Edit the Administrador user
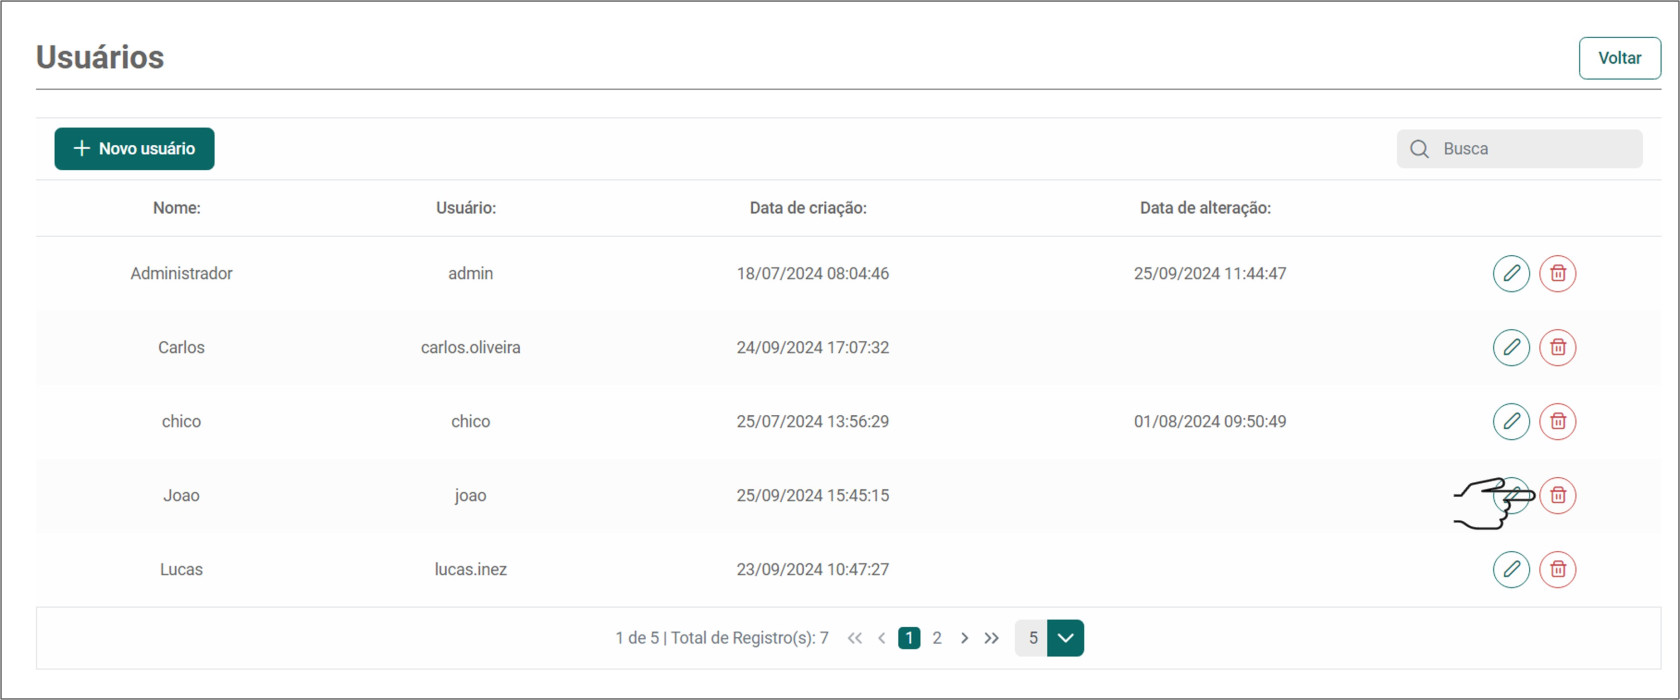Screen dimensions: 1680x700 click(1511, 273)
